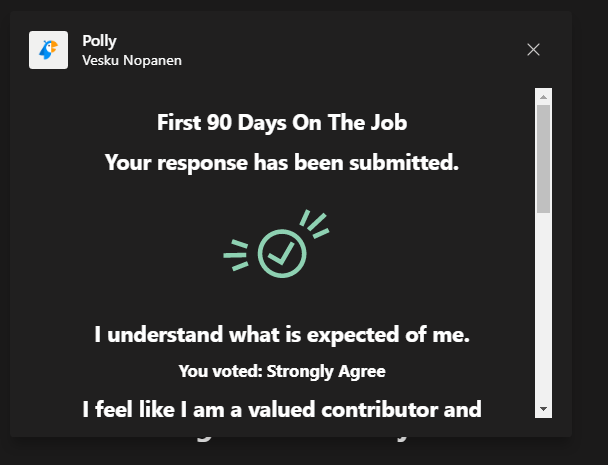This screenshot has width=608, height=465.
Task: Click the "First 90 Days On The Job" heading
Action: (282, 123)
